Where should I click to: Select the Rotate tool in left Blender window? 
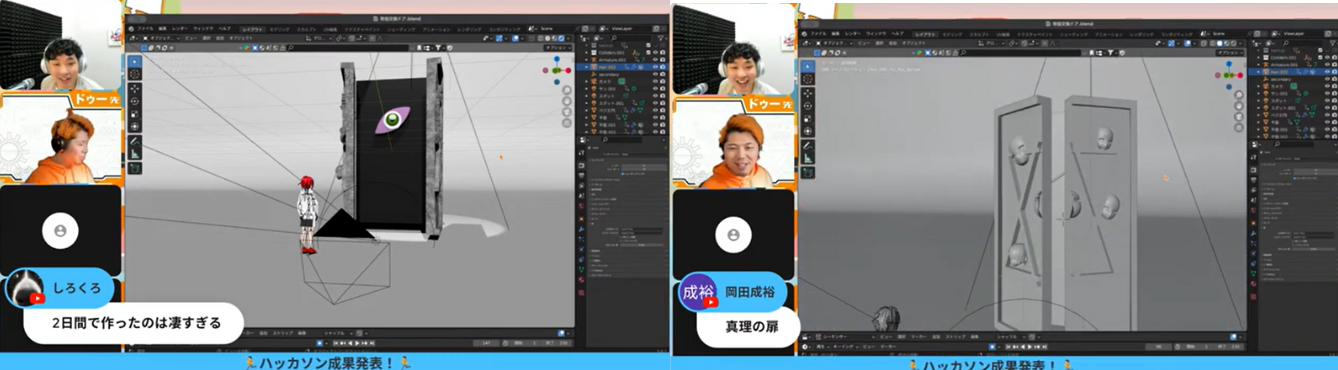pos(134,101)
